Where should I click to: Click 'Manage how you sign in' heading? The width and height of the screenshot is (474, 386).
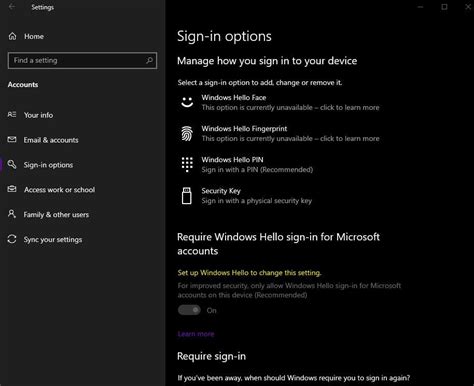click(267, 61)
